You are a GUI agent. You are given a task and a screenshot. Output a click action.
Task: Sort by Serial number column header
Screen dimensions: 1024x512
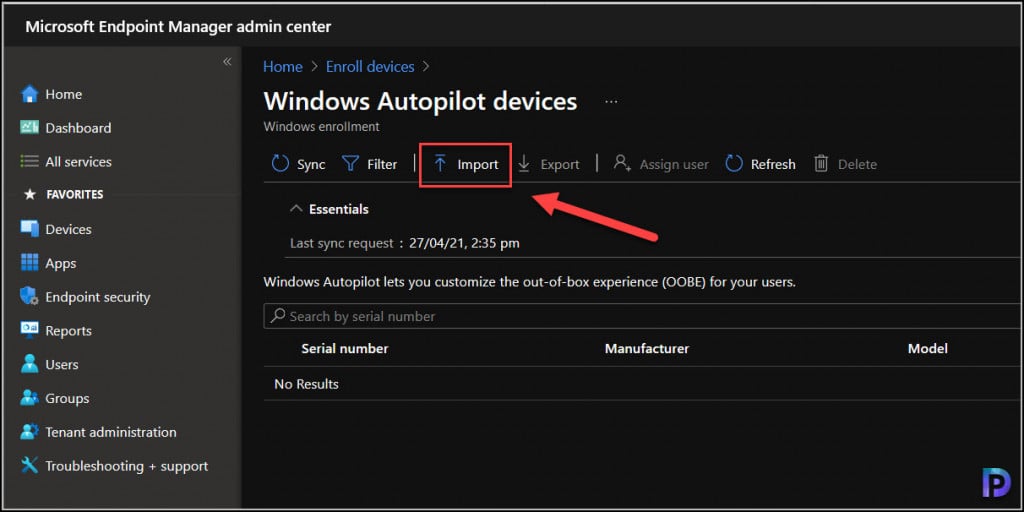tap(345, 349)
